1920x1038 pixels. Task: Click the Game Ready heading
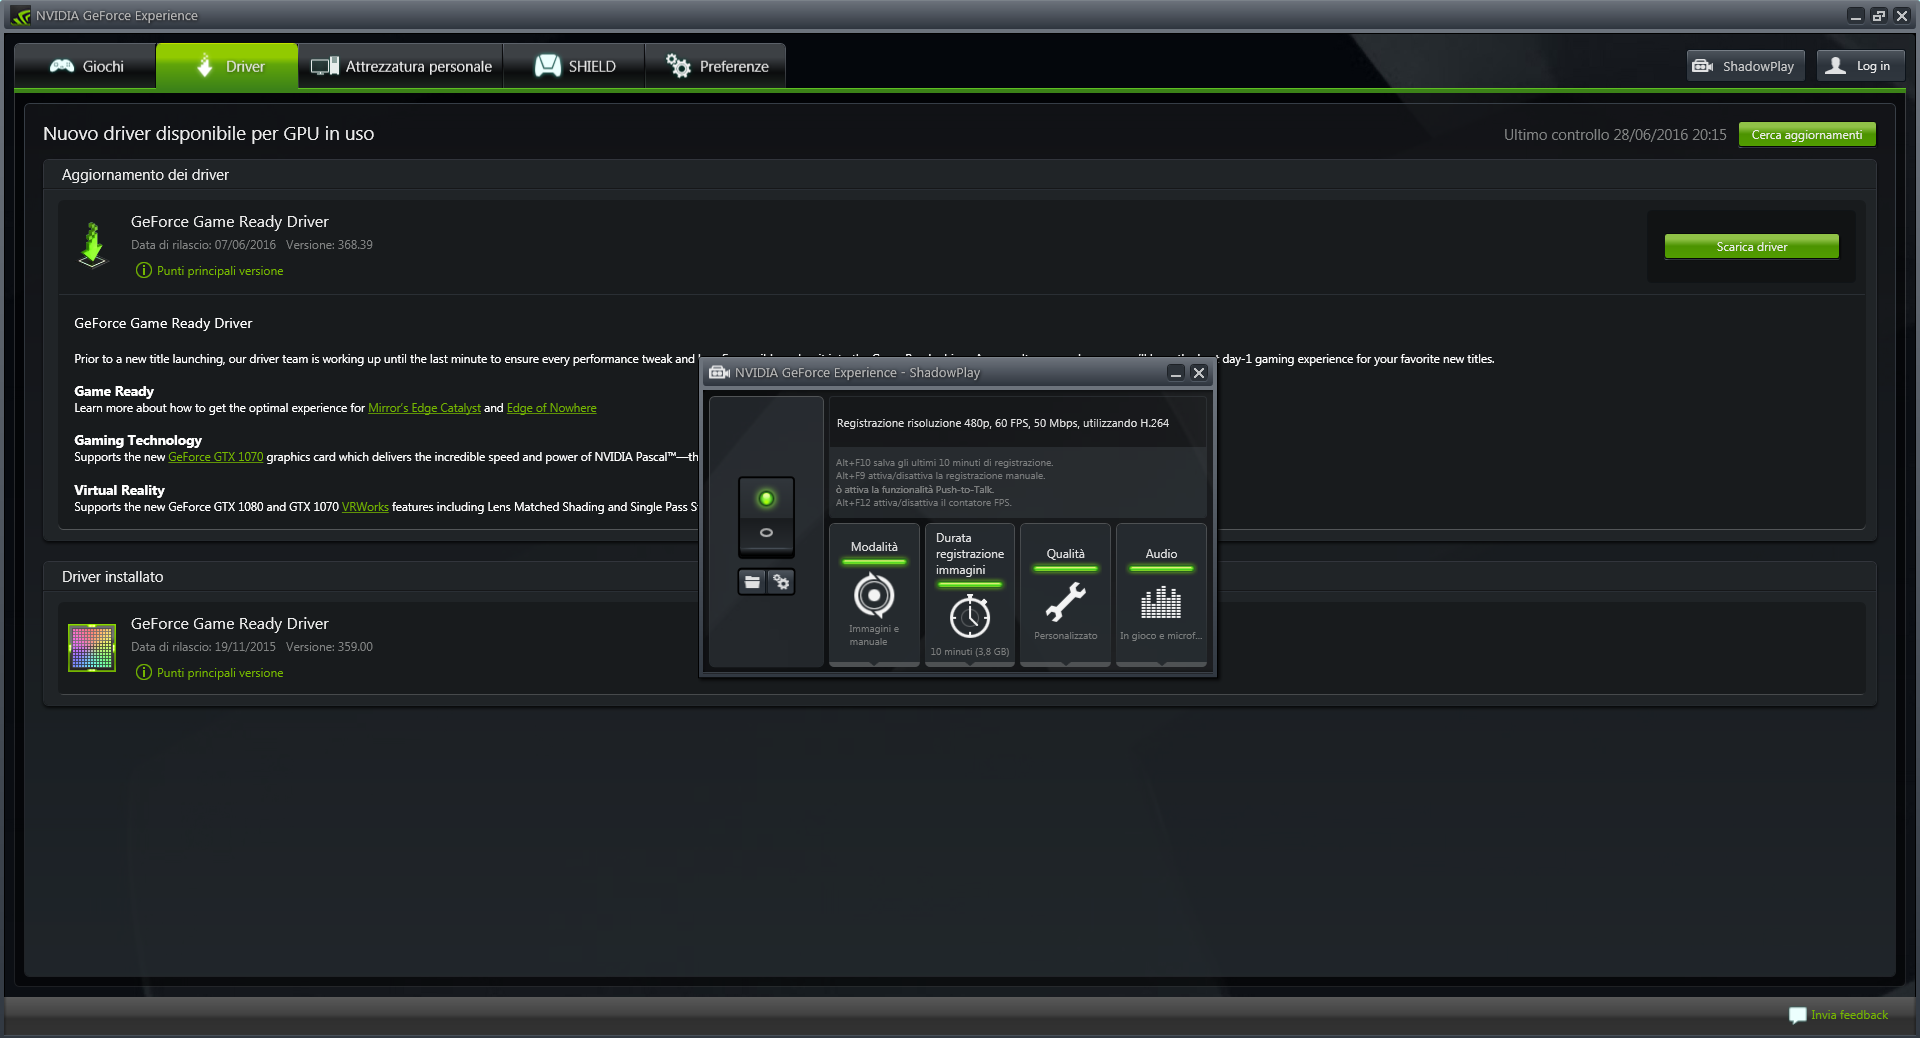pyautogui.click(x=114, y=391)
